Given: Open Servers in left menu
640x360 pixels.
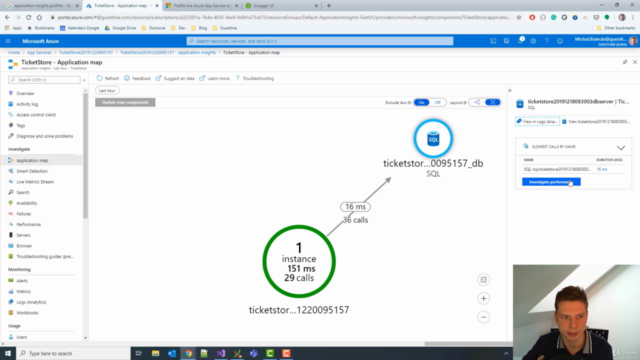Looking at the screenshot, I should point(23,235).
